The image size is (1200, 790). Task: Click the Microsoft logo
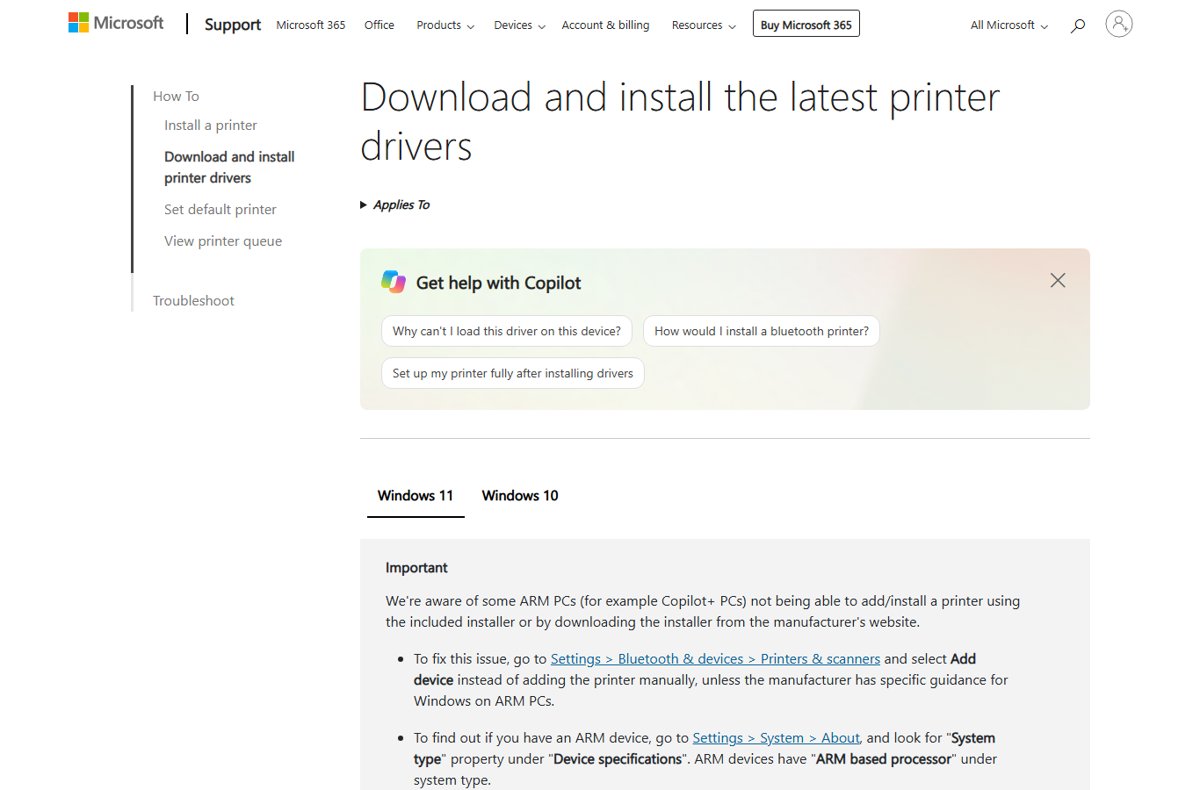116,23
